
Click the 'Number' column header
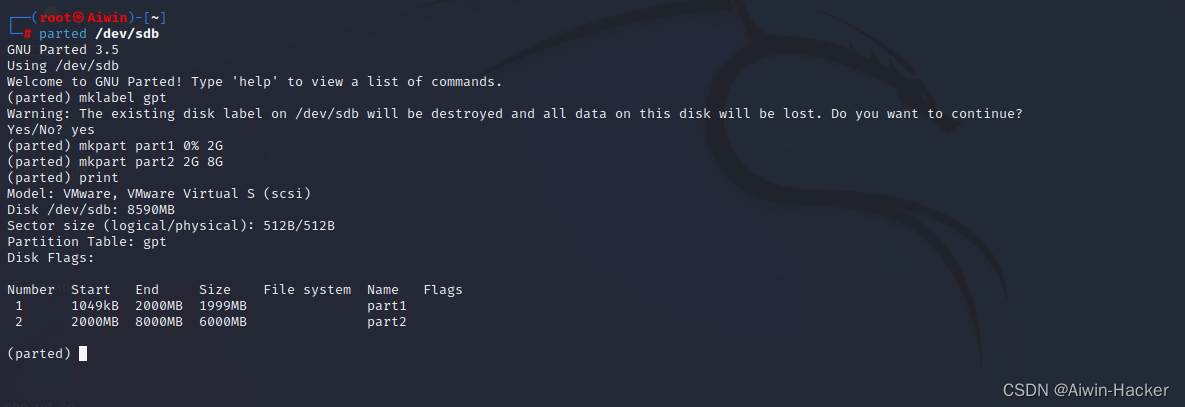pyautogui.click(x=31, y=290)
